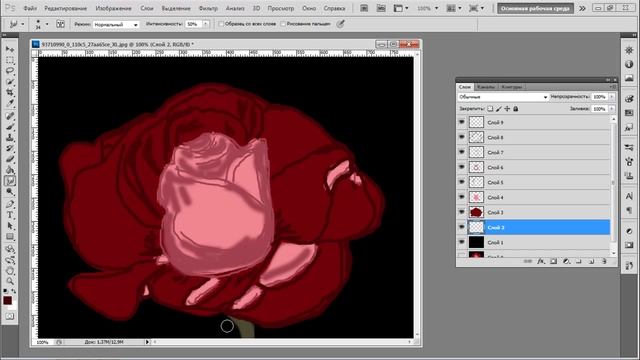Select the Zoom tool in toolbox
This screenshot has height=360, width=640.
(x=10, y=281)
